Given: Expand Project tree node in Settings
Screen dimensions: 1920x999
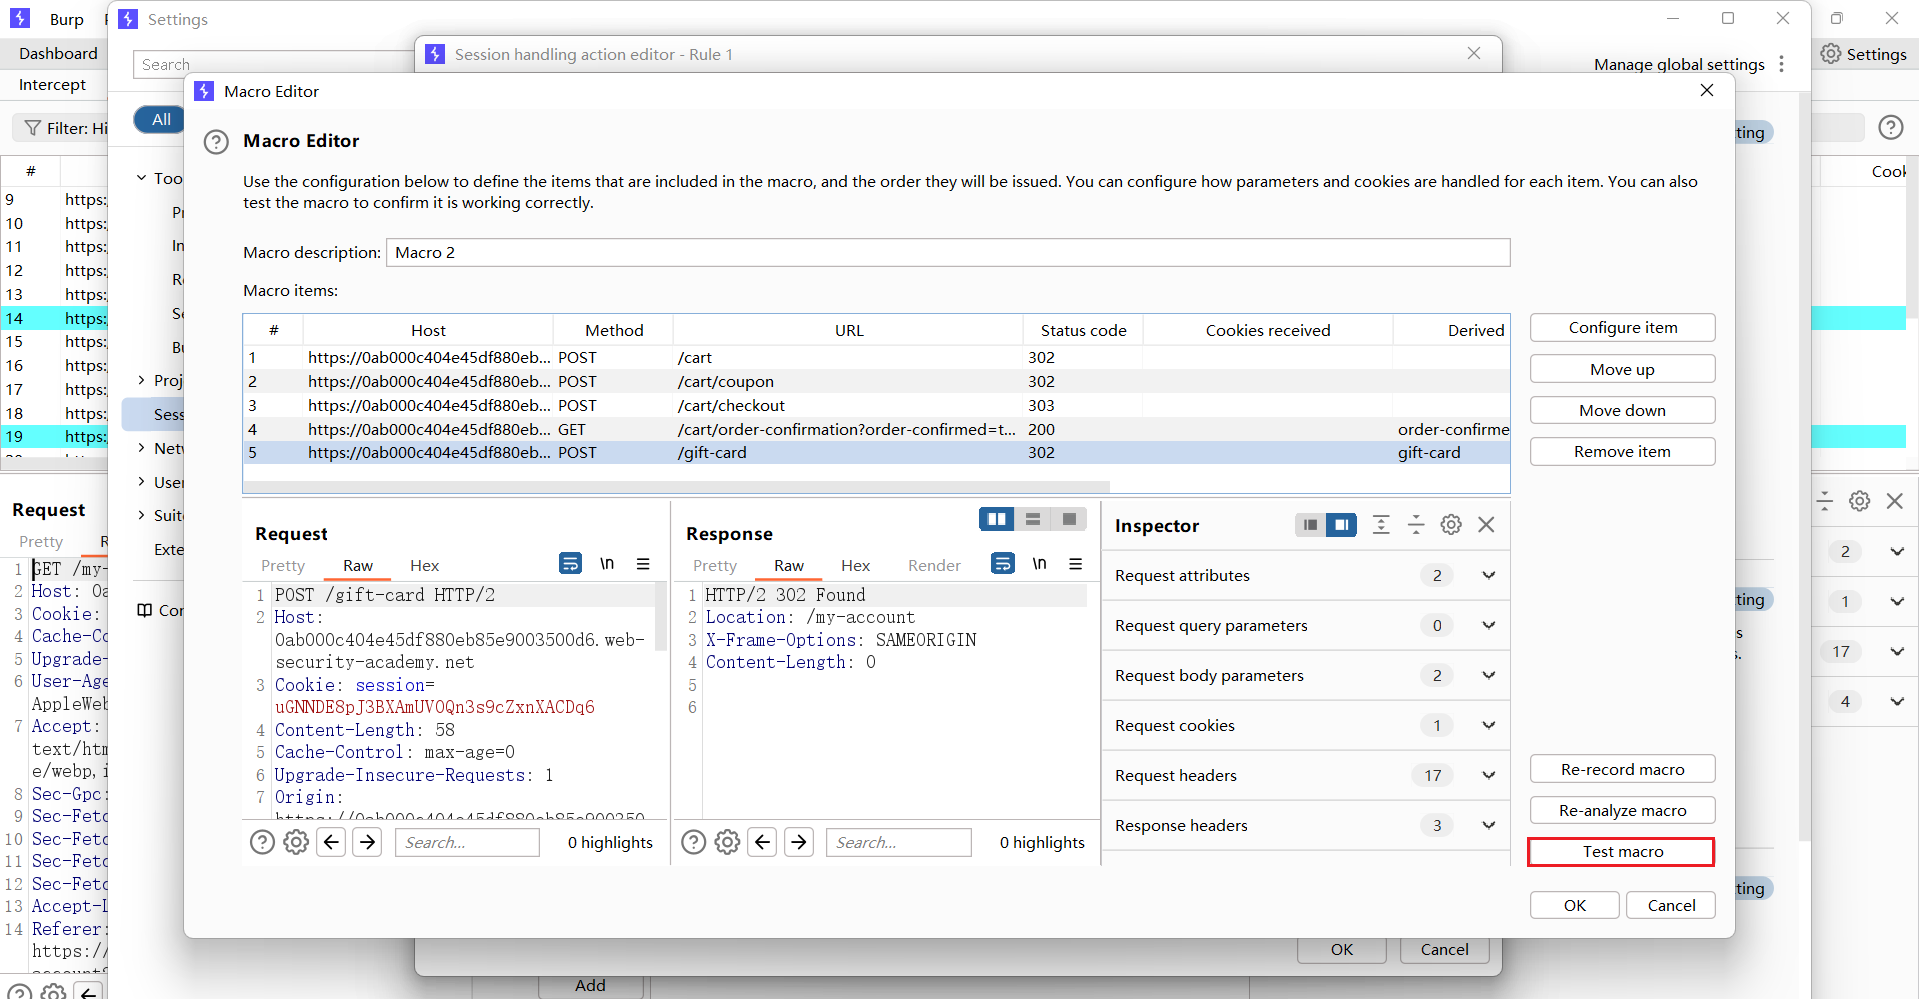Looking at the screenshot, I should click(x=142, y=380).
